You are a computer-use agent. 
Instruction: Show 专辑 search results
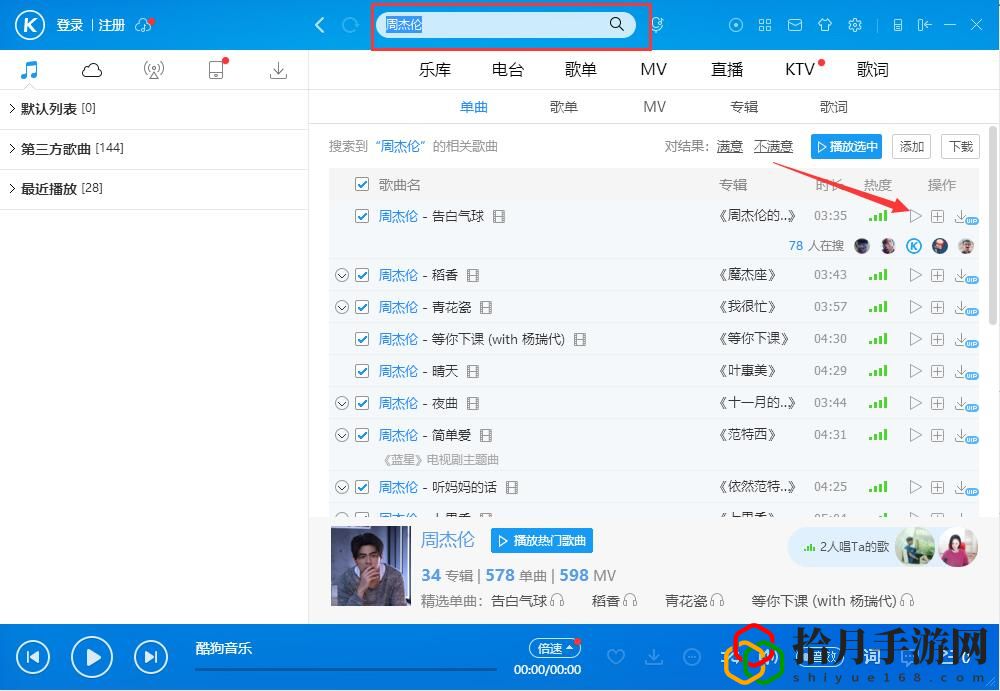pyautogui.click(x=744, y=107)
